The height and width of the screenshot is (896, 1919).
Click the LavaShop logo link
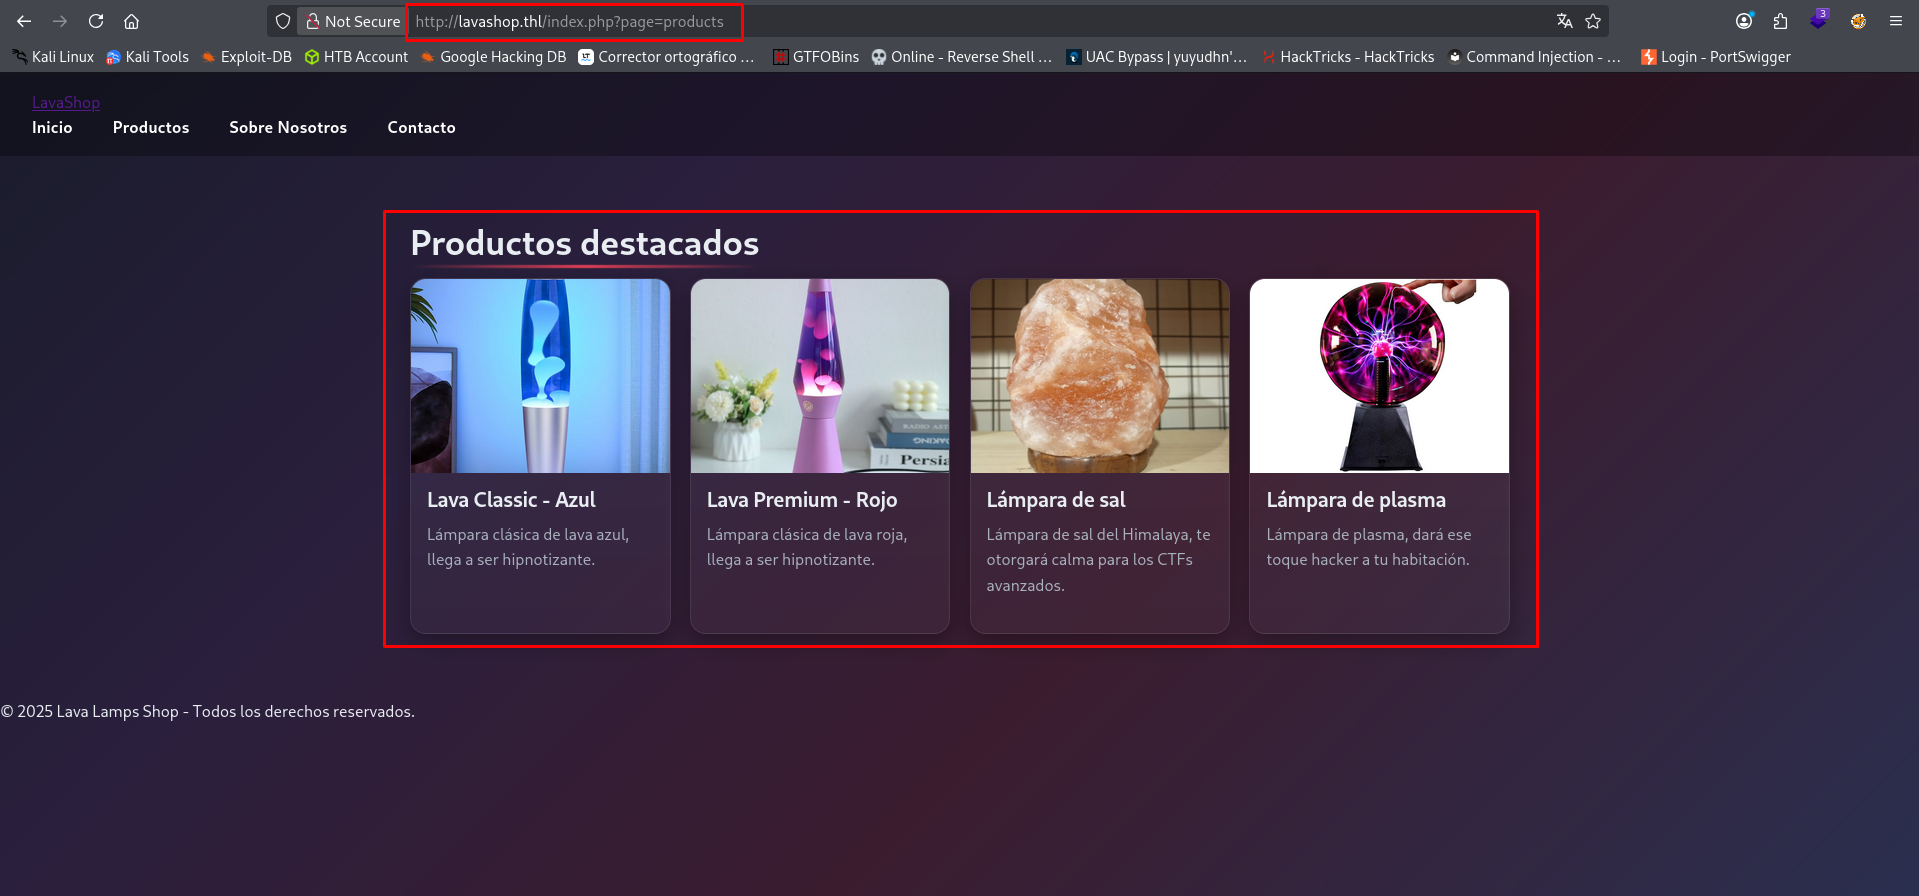coord(66,102)
